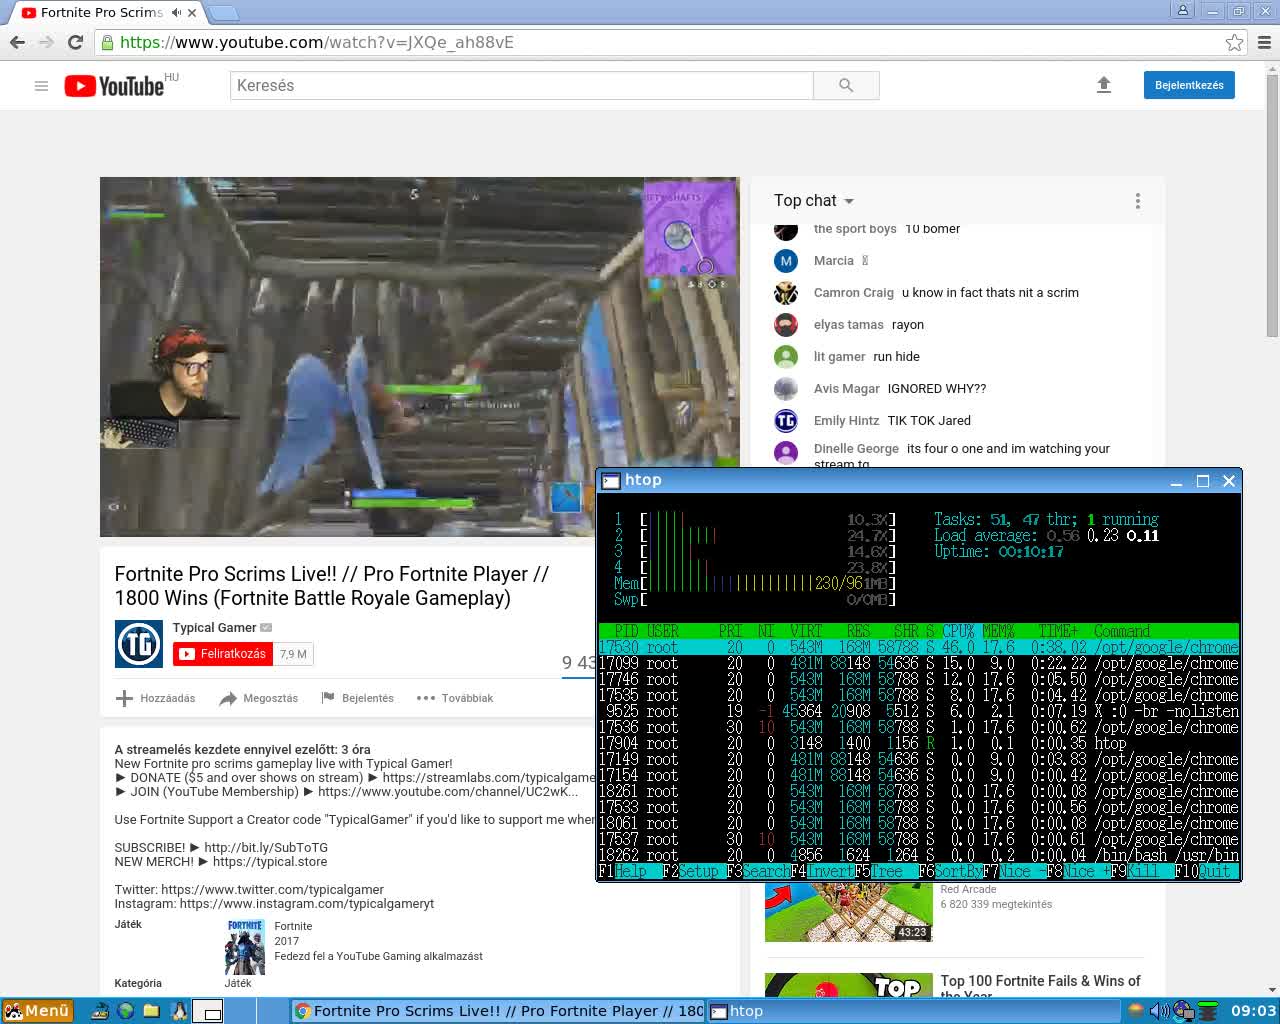Click the Fortnite live video player
Image resolution: width=1280 pixels, height=1024 pixels.
coord(419,357)
